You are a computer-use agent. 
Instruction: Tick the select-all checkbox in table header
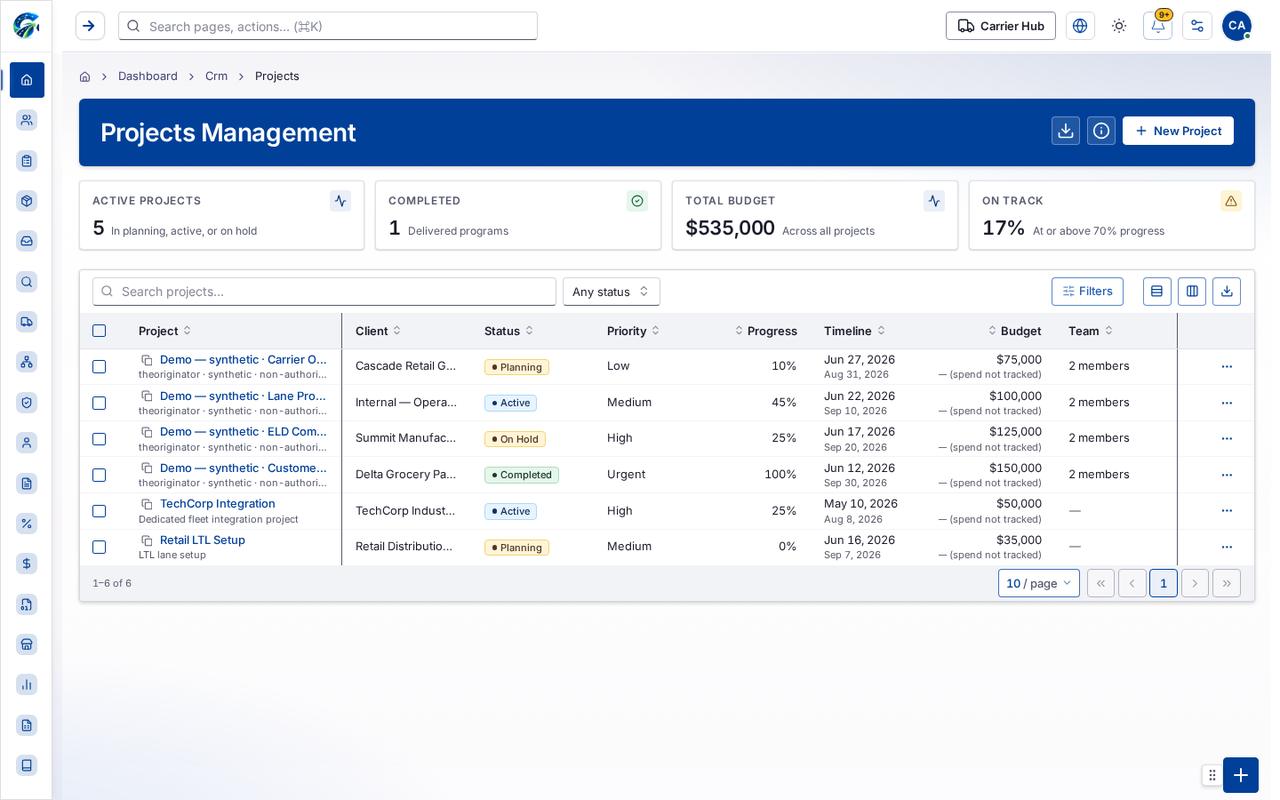point(99,331)
